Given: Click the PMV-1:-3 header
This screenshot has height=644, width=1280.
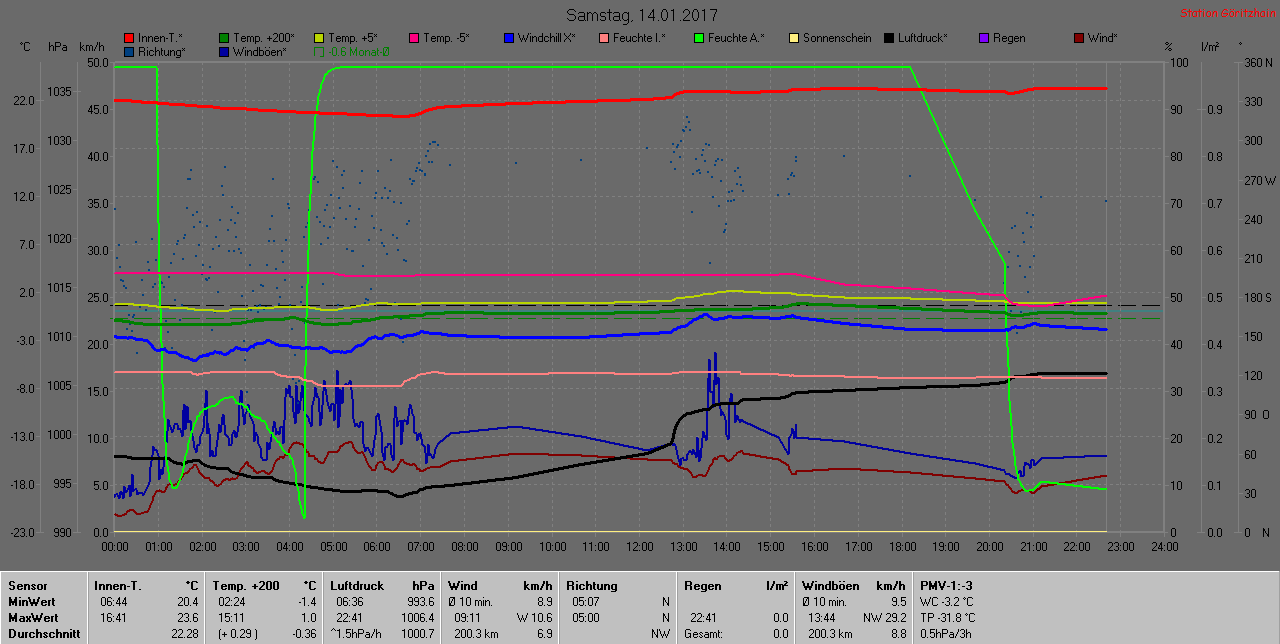Looking at the screenshot, I should click(x=948, y=585).
